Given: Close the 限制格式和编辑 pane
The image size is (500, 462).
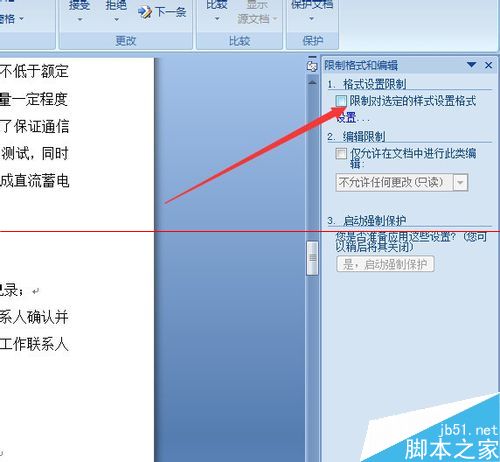Looking at the screenshot, I should (489, 65).
